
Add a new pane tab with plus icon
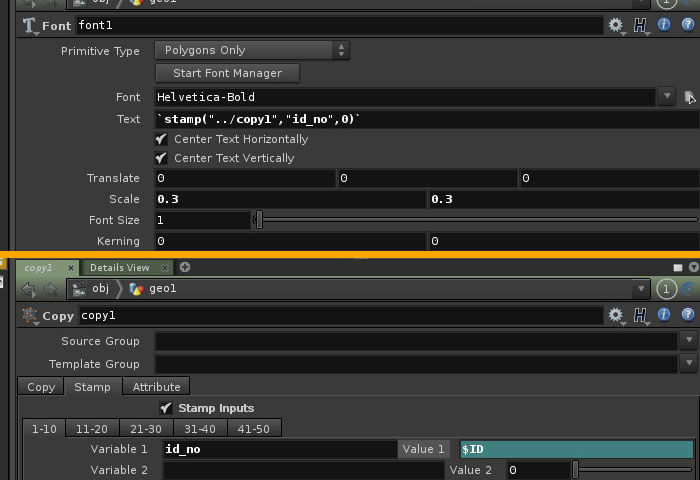[185, 267]
